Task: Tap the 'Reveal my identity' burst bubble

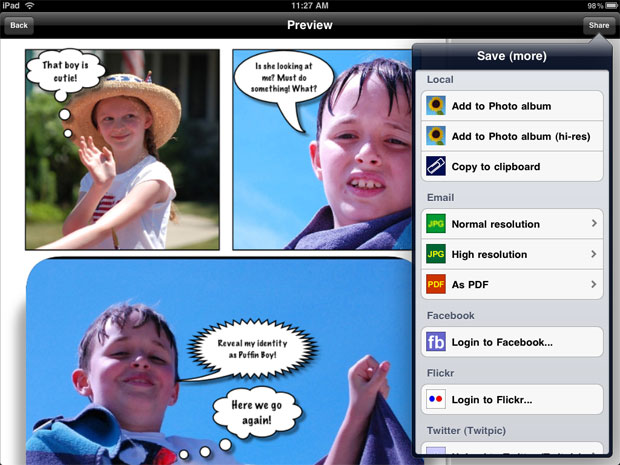Action: coord(252,349)
